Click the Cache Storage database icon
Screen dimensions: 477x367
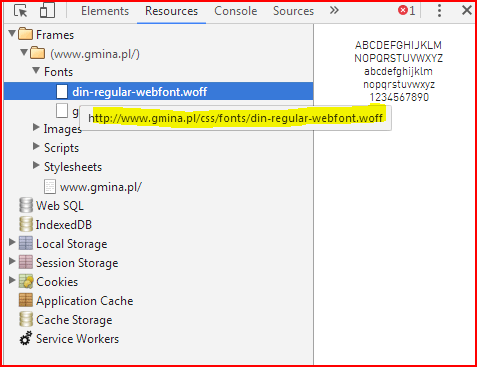[26, 319]
